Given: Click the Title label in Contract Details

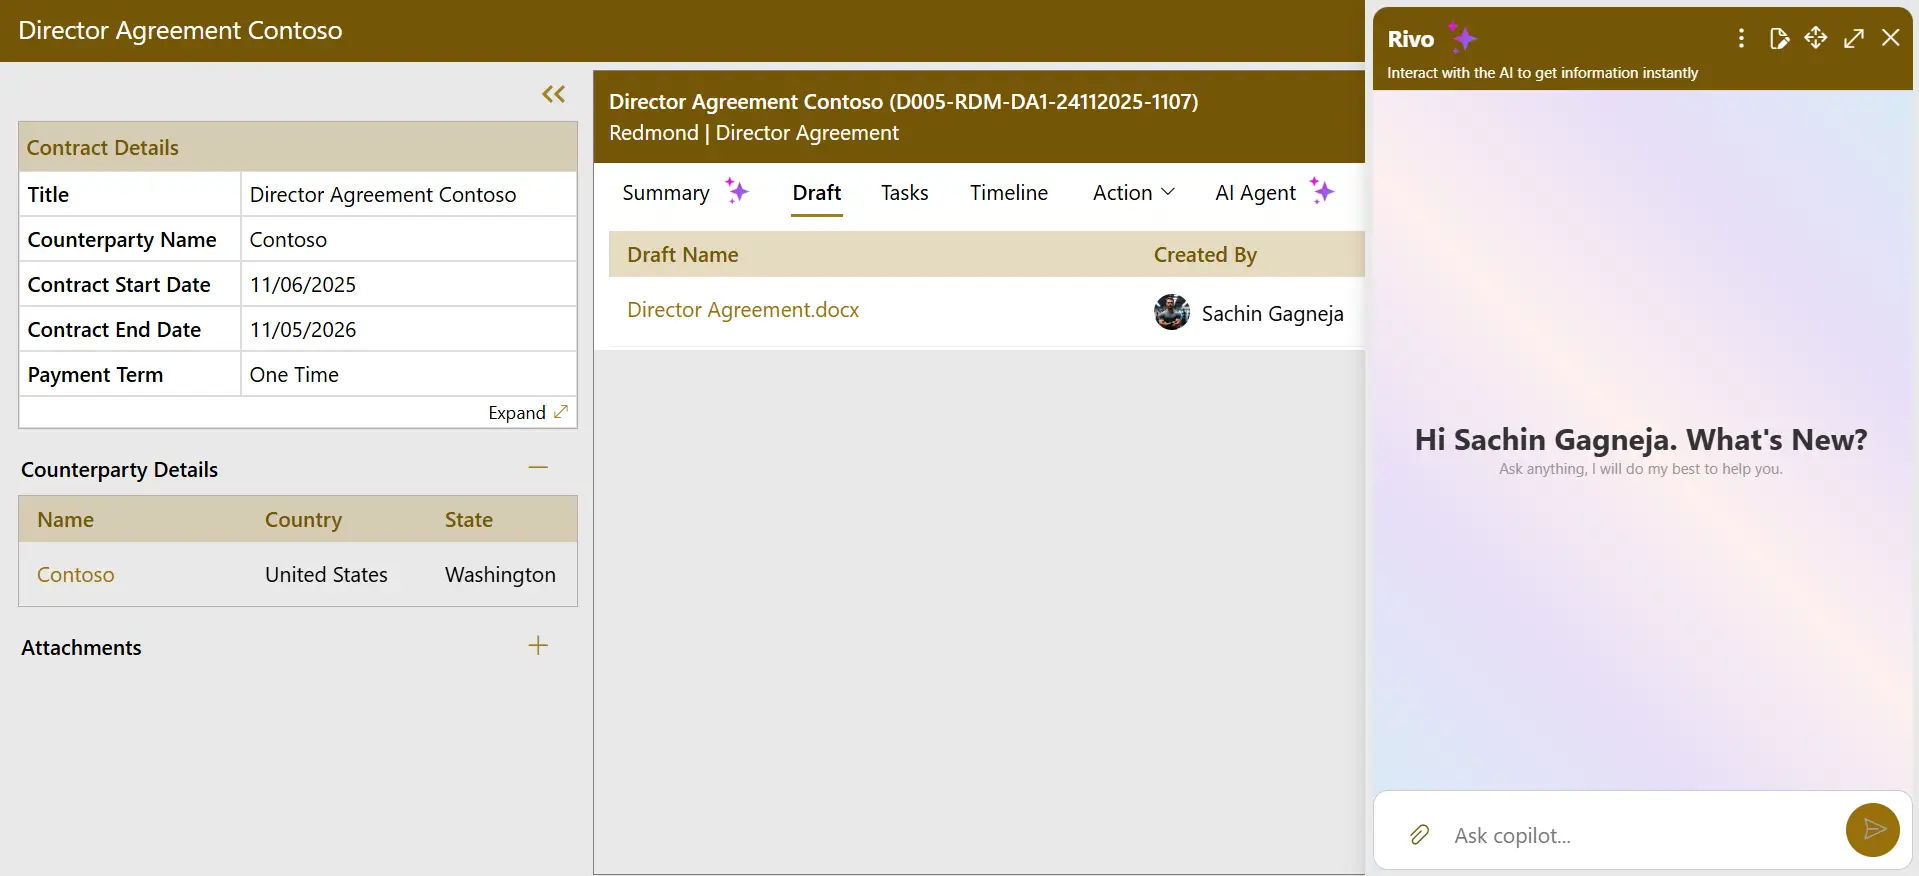Looking at the screenshot, I should [48, 195].
